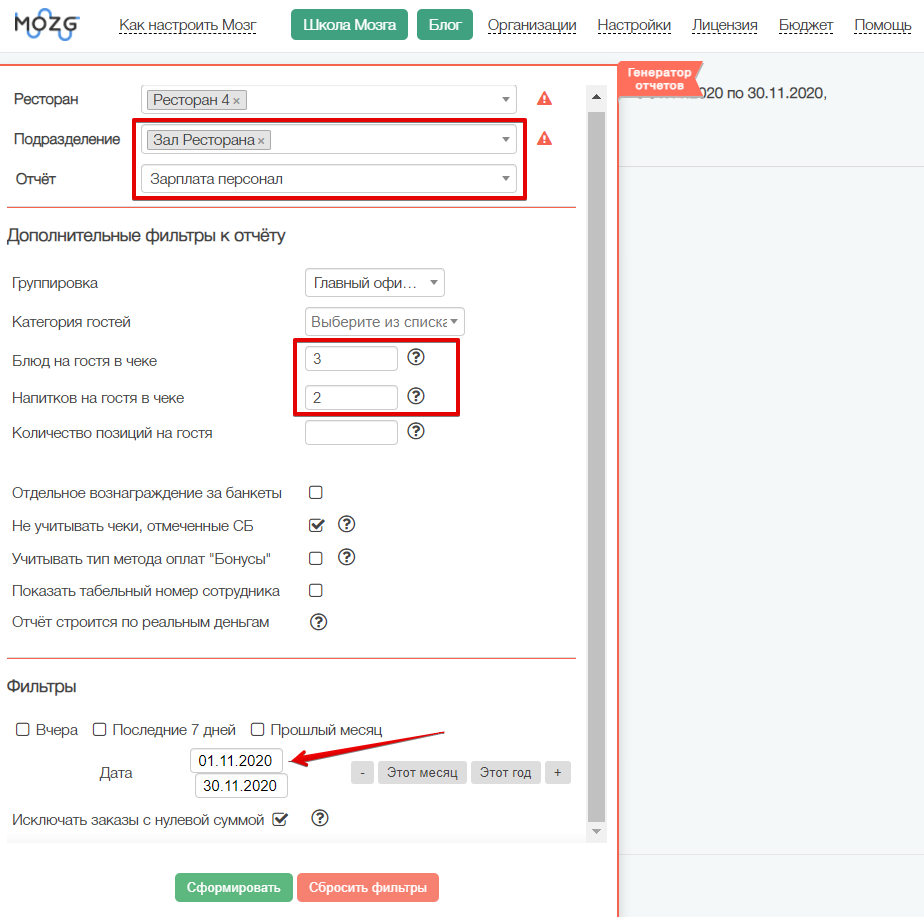Click warning icon next to Ресторан field
924x917 pixels.
click(x=544, y=99)
